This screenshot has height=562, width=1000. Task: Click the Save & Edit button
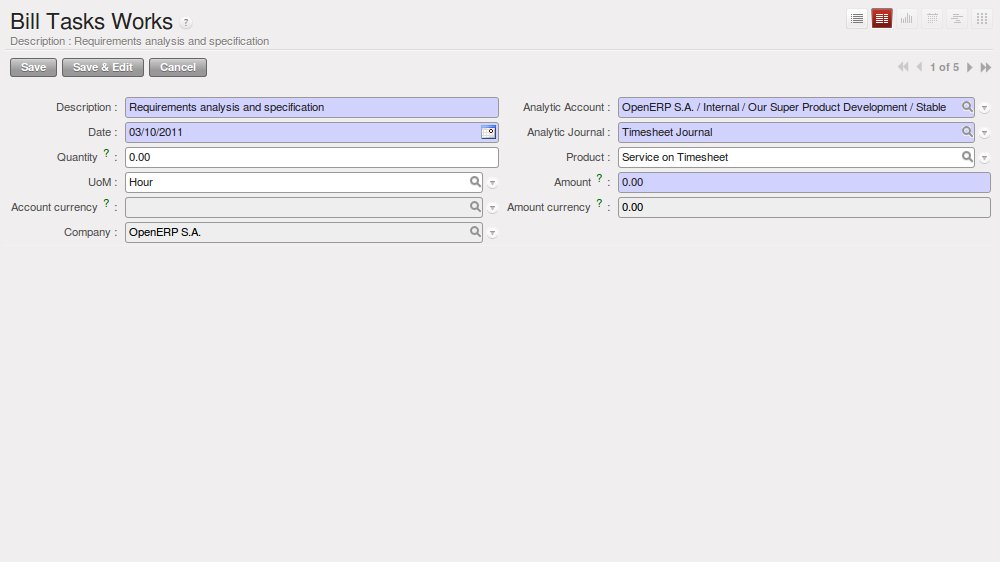(x=103, y=67)
